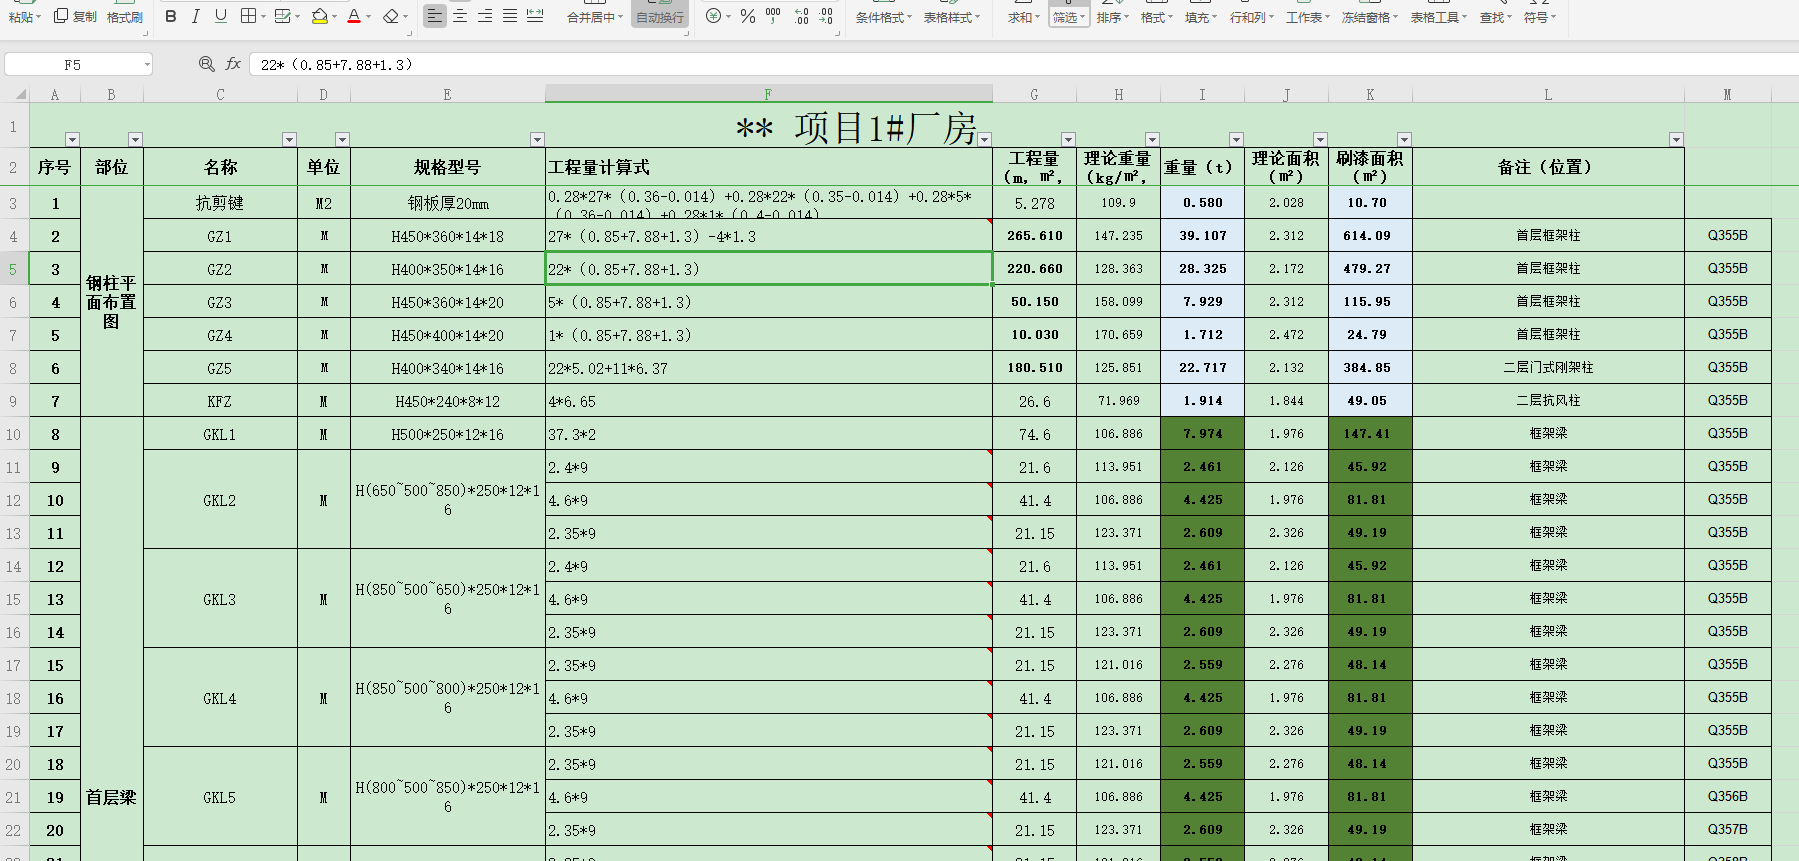Click the 格式刷 format painter
This screenshot has width=1799, height=861.
pyautogui.click(x=124, y=17)
